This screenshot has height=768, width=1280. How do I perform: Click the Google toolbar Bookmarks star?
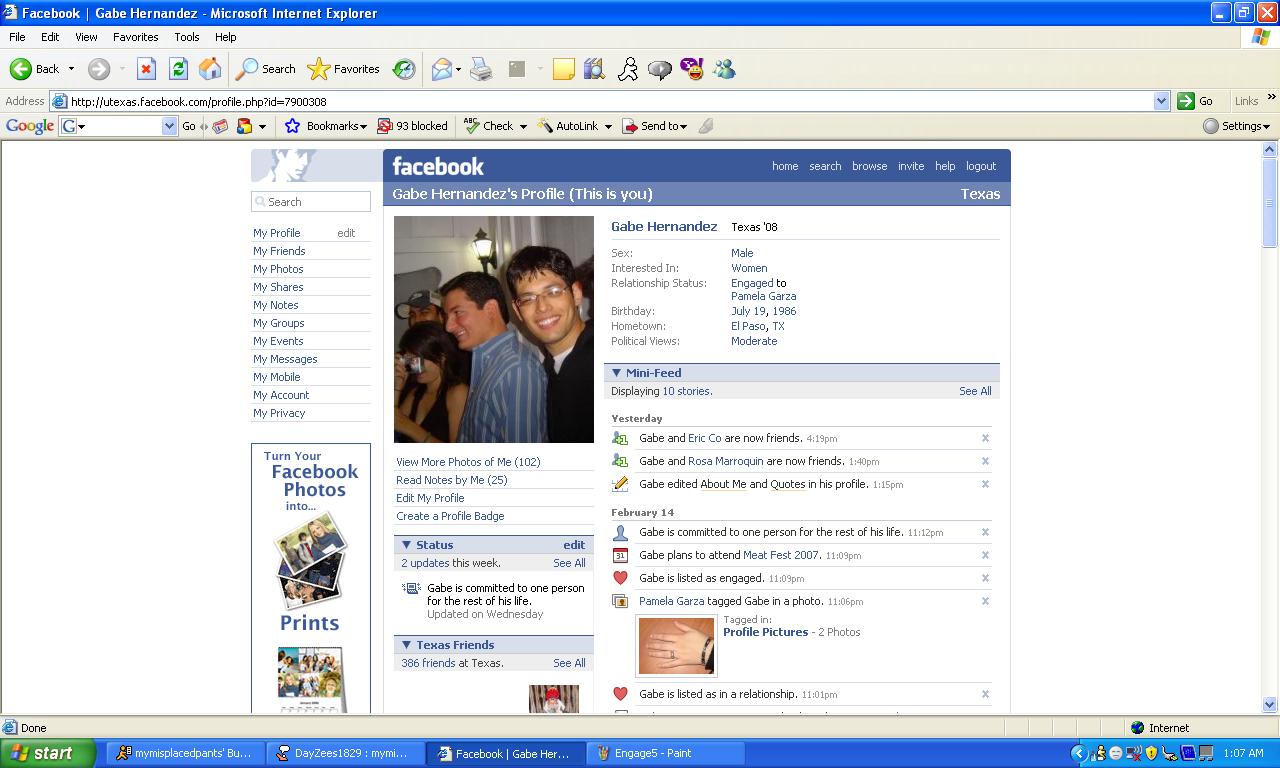[292, 126]
